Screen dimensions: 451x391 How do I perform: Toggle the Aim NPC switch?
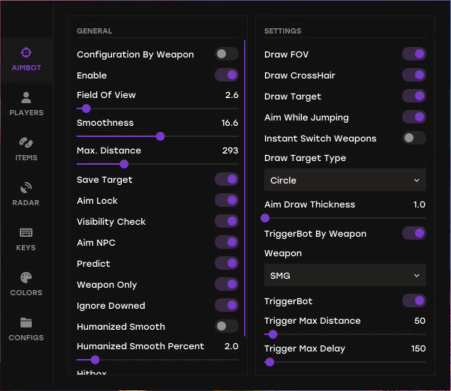[x=227, y=242]
